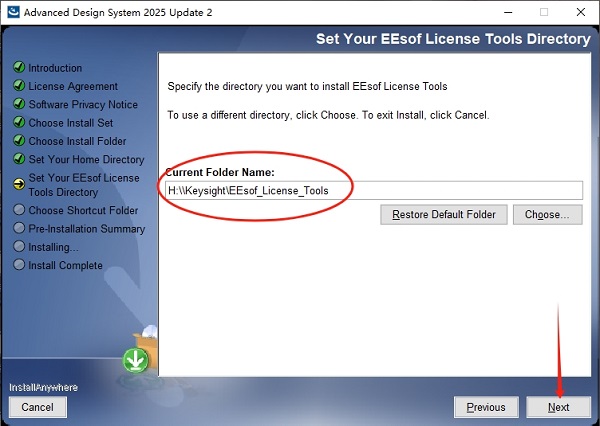Click the green download arrow installer graphic

pos(135,360)
